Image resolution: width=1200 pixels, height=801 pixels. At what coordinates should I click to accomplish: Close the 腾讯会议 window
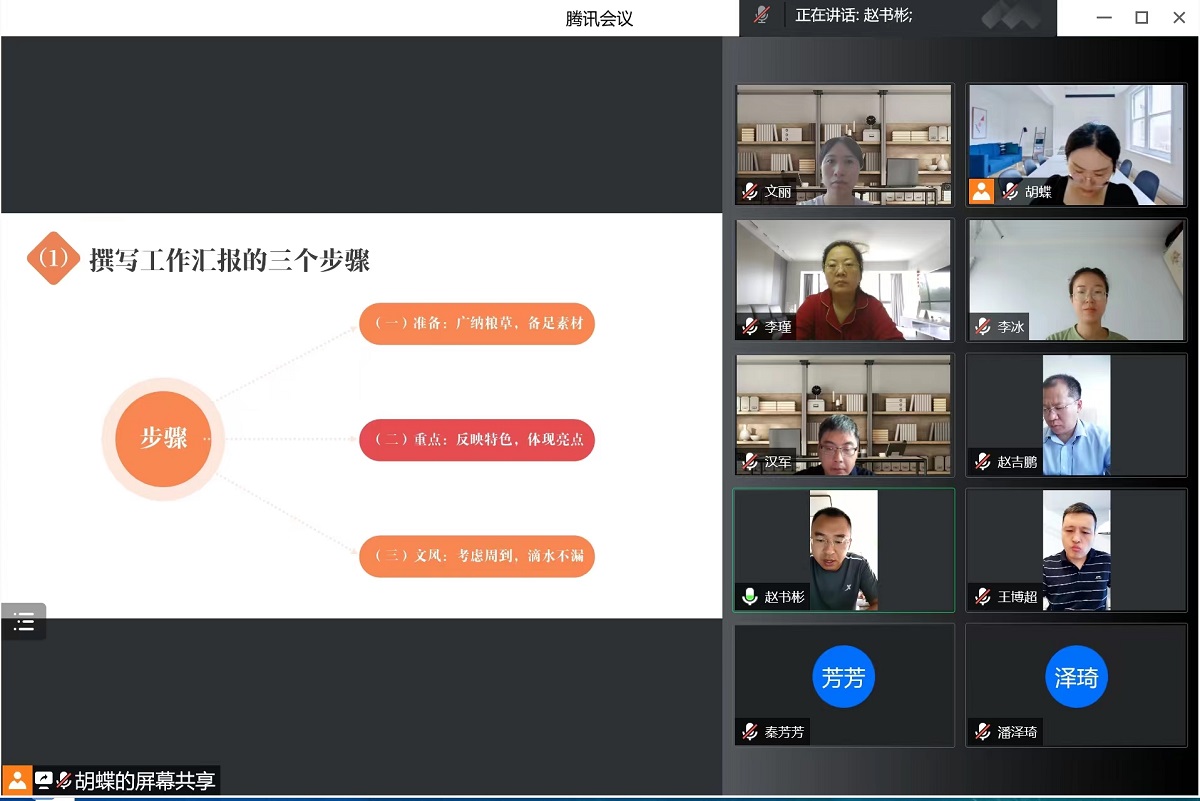coord(1179,17)
